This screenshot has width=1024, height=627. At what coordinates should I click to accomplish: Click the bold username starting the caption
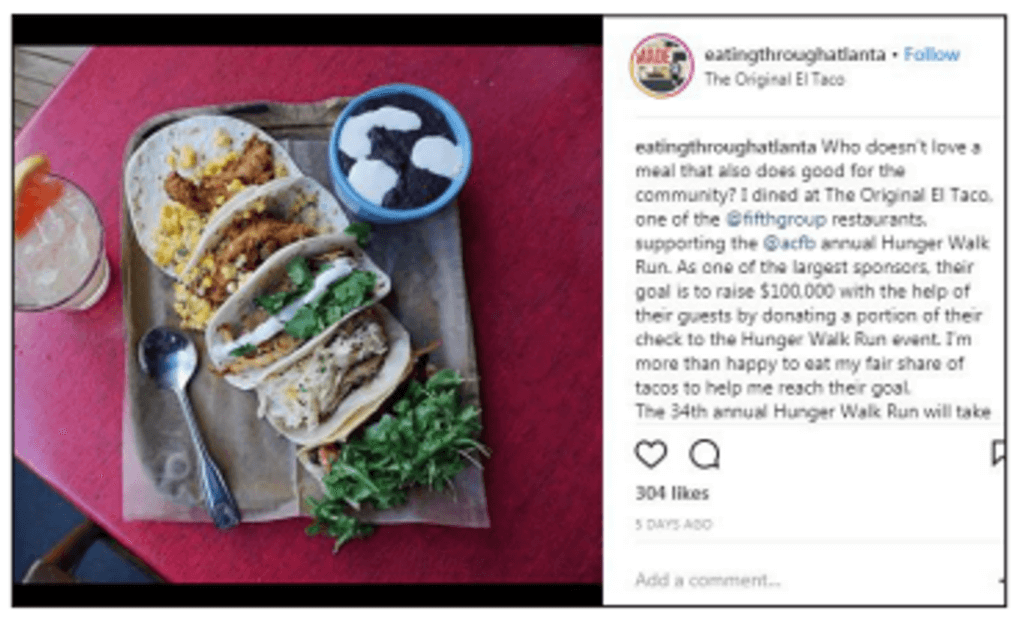[726, 148]
